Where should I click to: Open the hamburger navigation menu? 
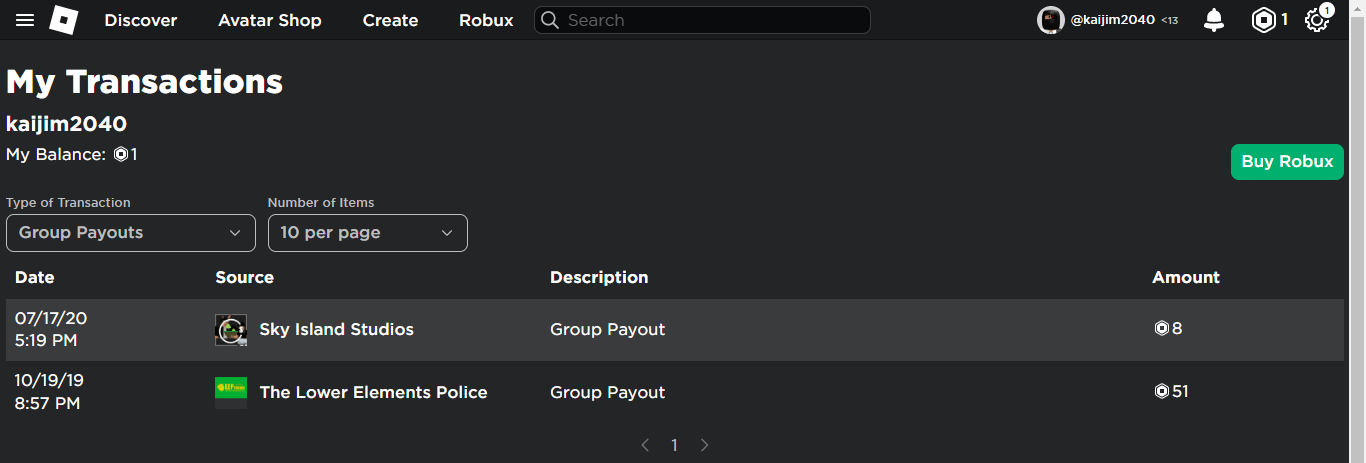[x=25, y=20]
